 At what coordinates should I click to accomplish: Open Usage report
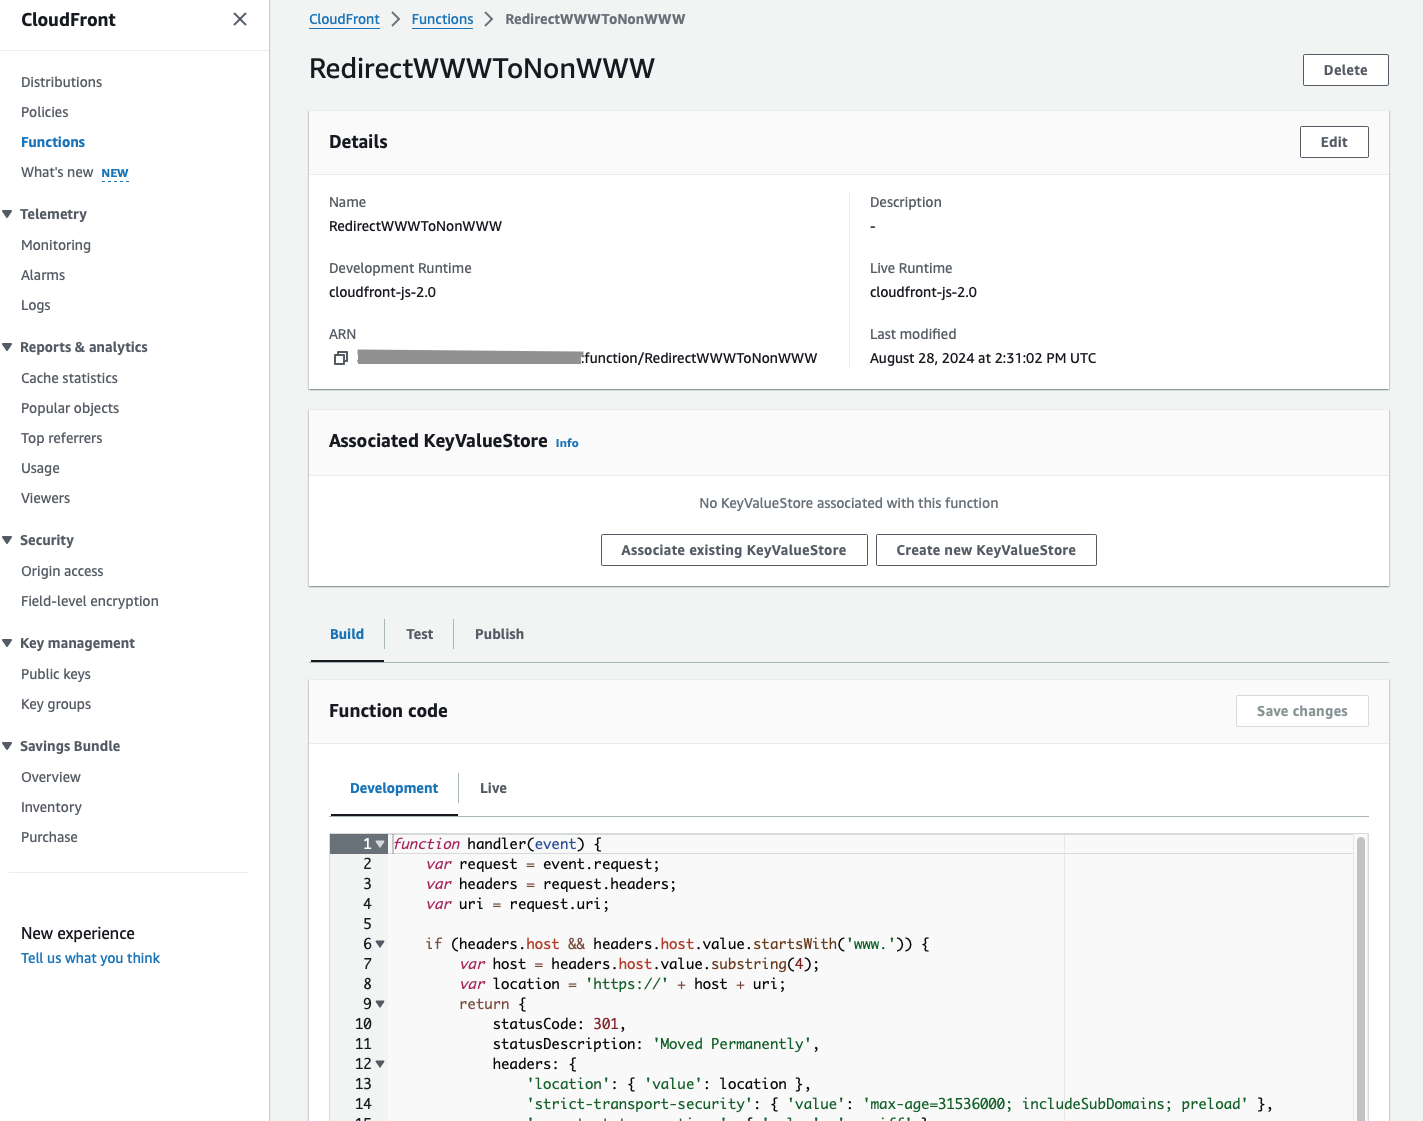click(40, 468)
